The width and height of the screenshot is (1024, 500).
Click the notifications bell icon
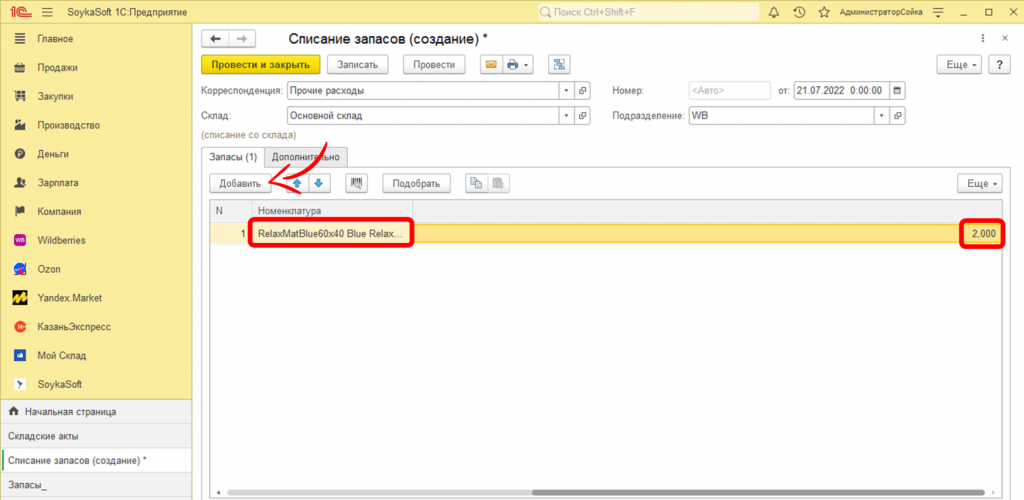[774, 12]
